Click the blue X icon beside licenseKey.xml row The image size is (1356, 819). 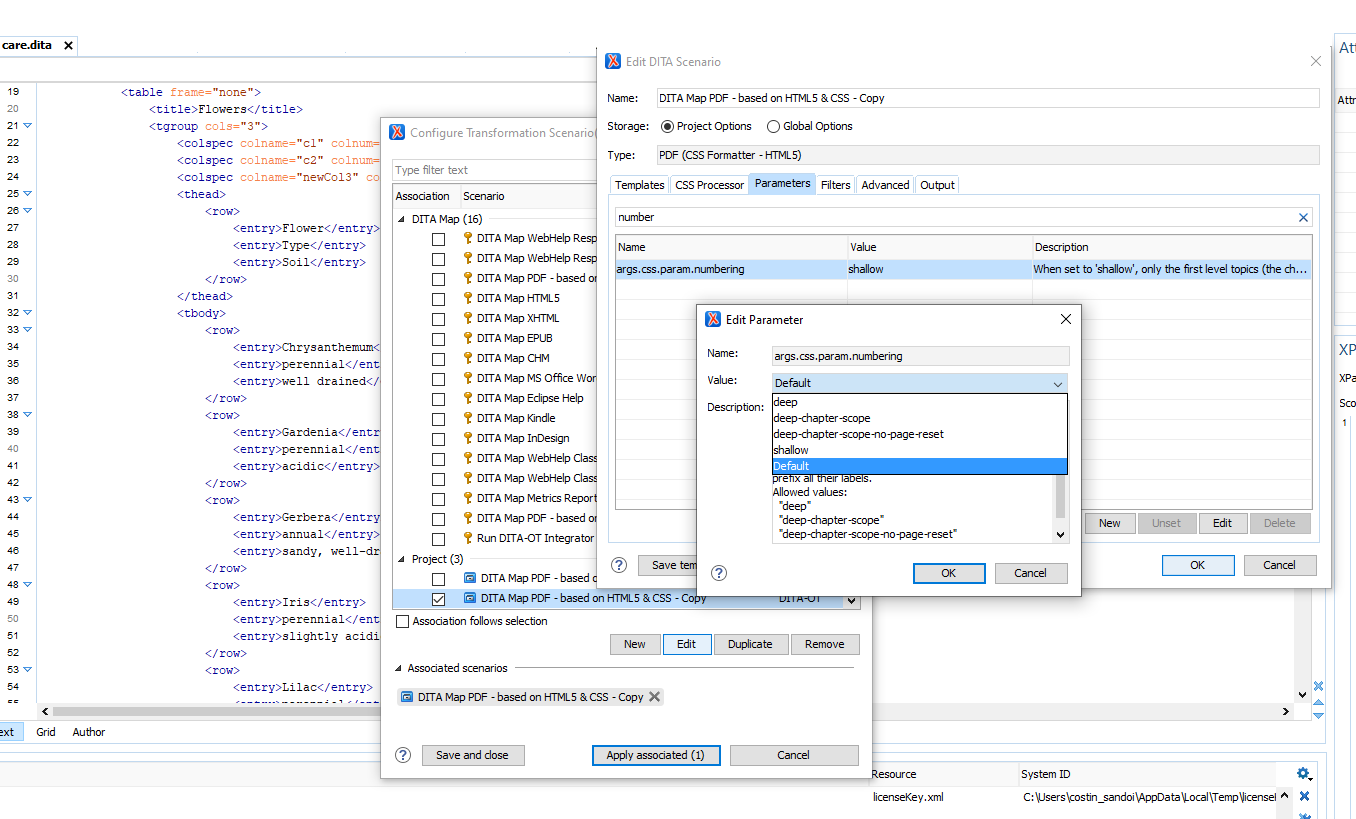pyautogui.click(x=1304, y=797)
